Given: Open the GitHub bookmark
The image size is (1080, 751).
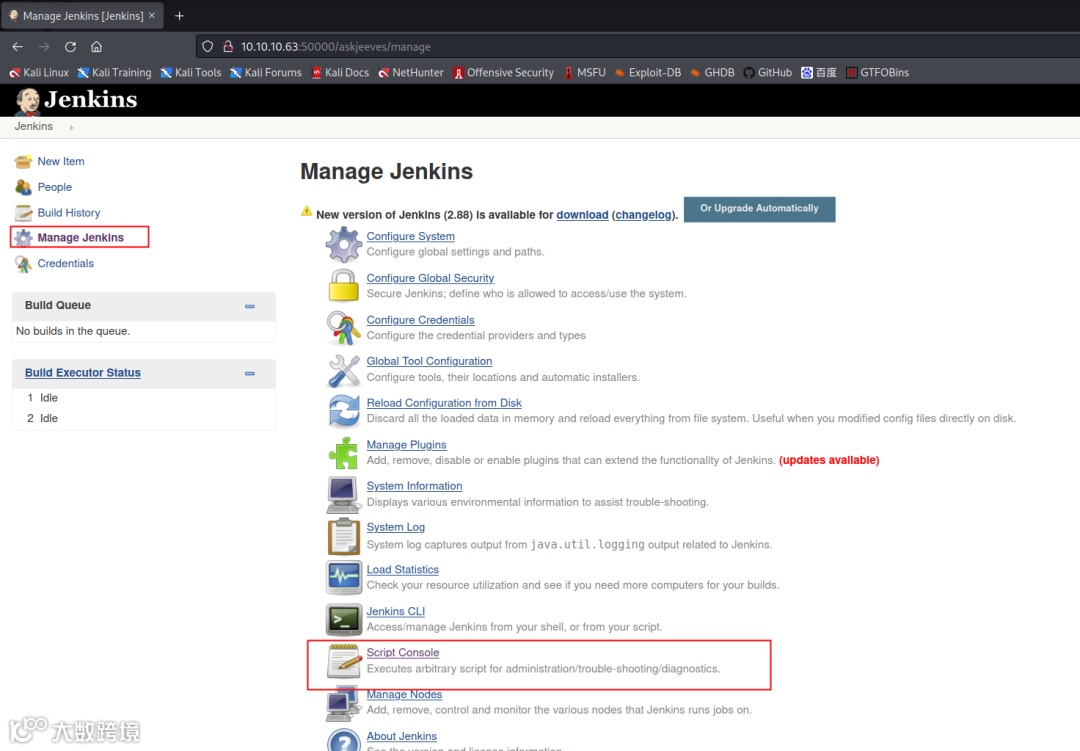Looking at the screenshot, I should 767,72.
